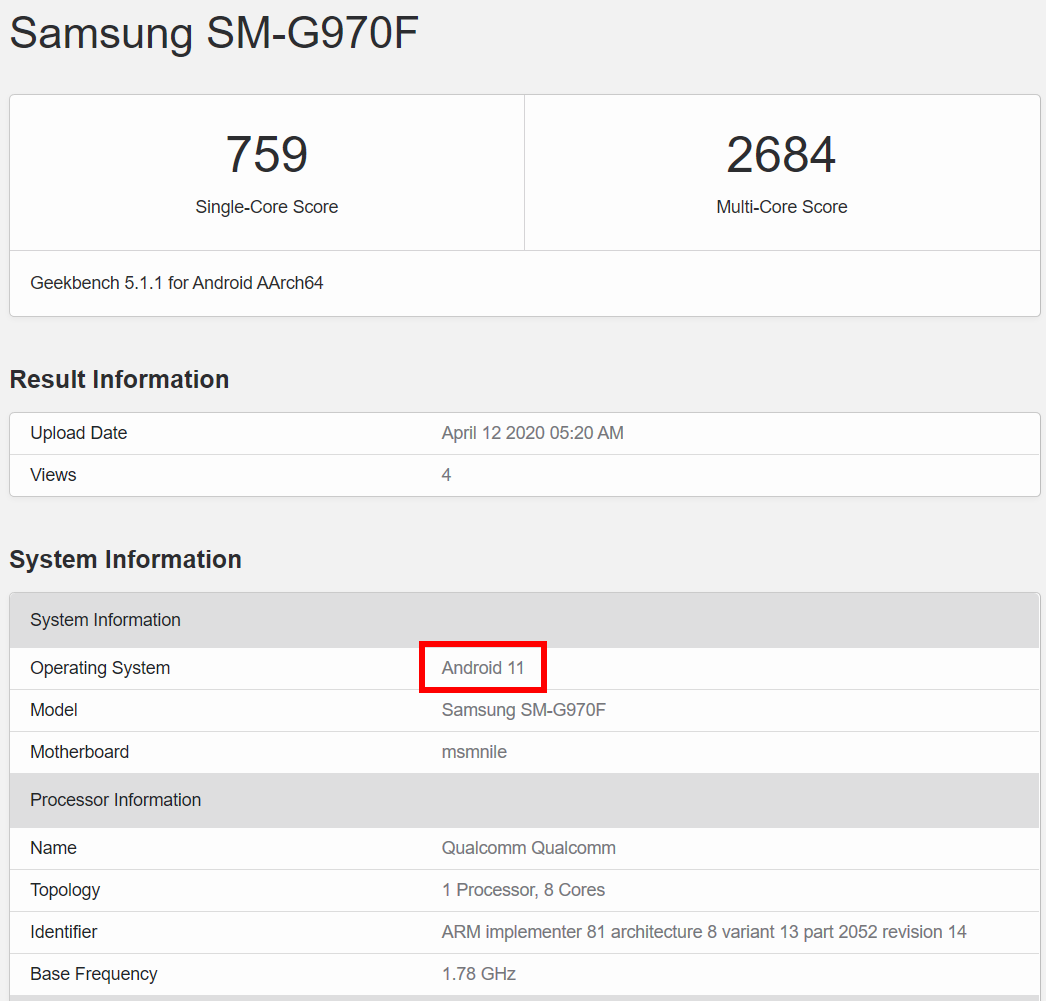Click the upload date April 12 2020 value

(x=532, y=433)
